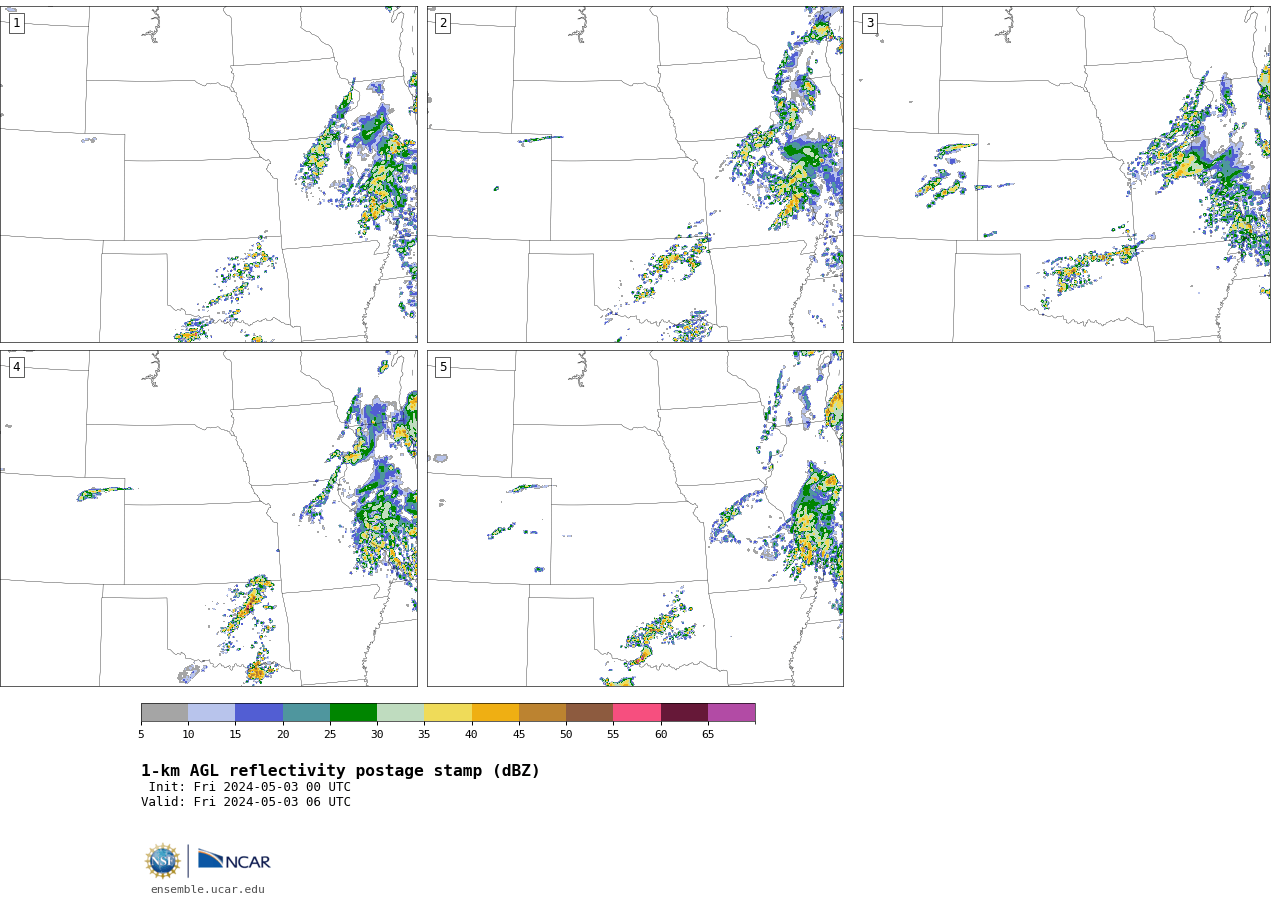This screenshot has height=901, width=1280.
Task: Open ensemble member 4 reflectivity map
Action: point(209,518)
